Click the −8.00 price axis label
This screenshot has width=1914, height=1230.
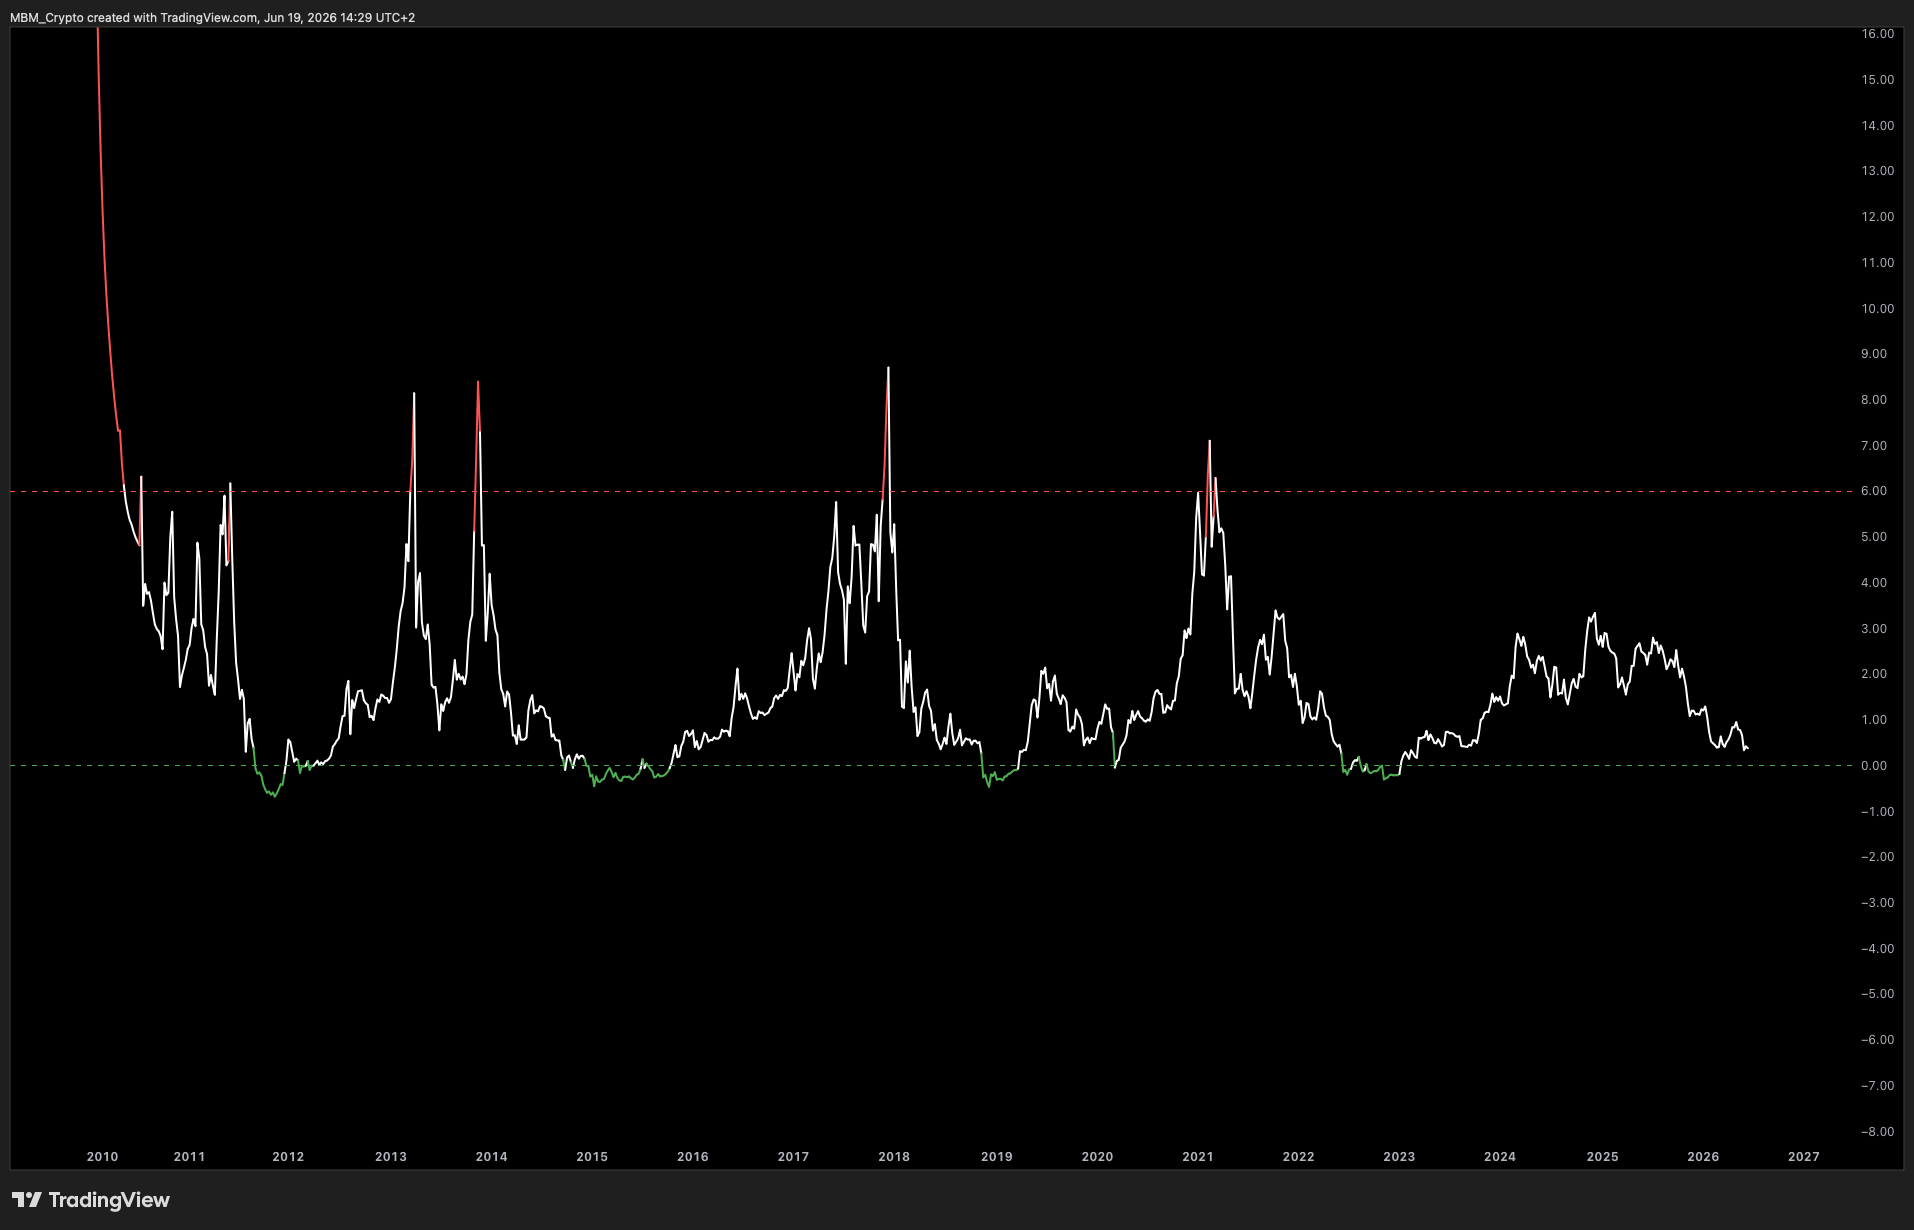[1877, 1132]
